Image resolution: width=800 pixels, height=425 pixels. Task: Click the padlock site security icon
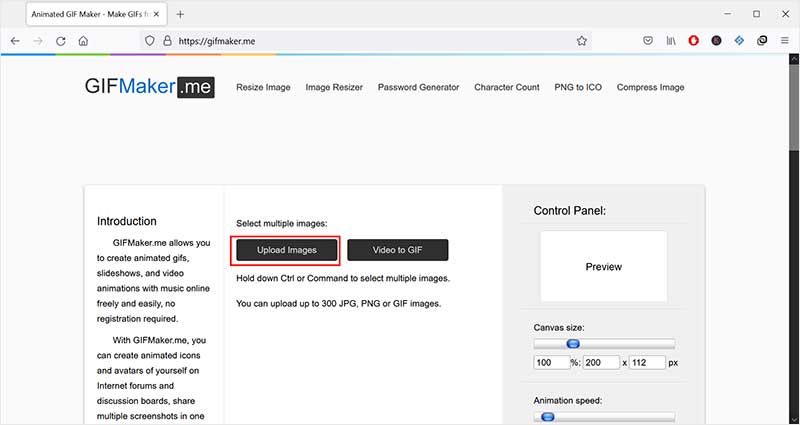(167, 41)
